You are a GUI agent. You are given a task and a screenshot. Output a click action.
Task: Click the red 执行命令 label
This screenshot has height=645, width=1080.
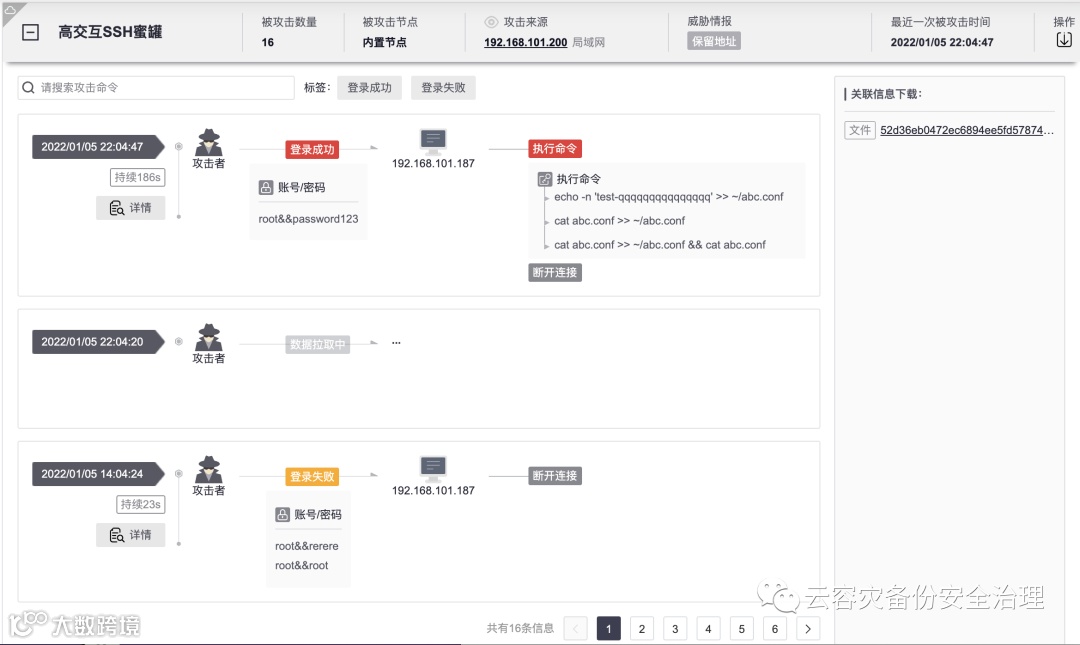point(554,148)
